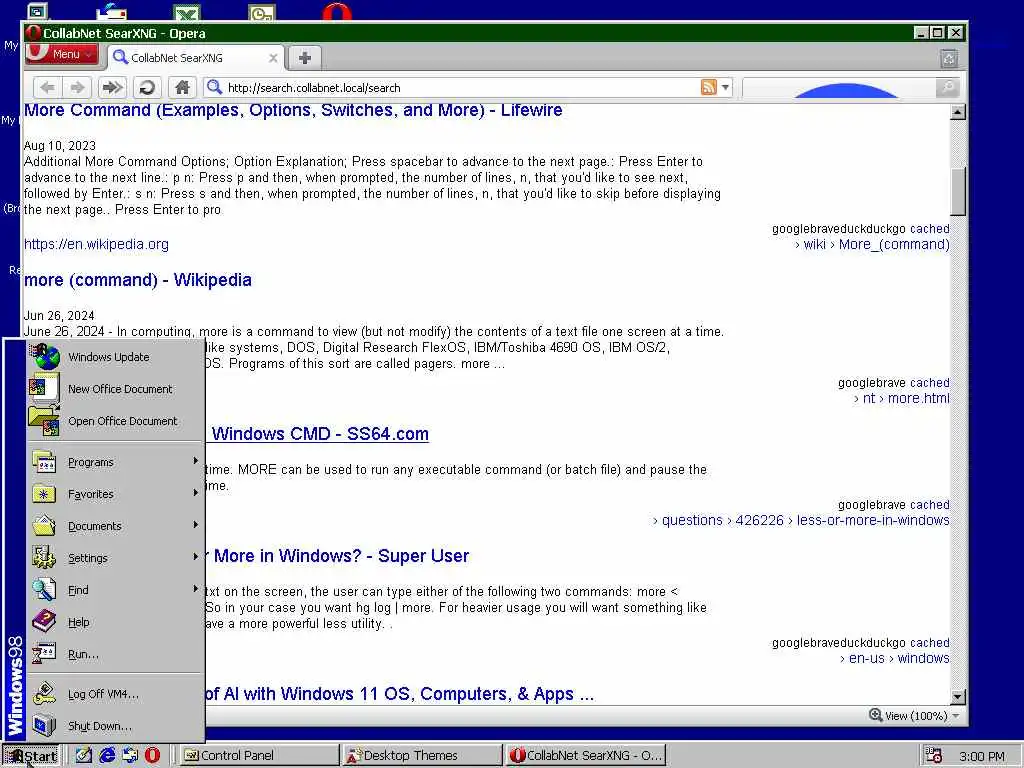The image size is (1024, 768).
Task: Open the less-or-more-in-windows breadcrumb link
Action: tap(873, 520)
